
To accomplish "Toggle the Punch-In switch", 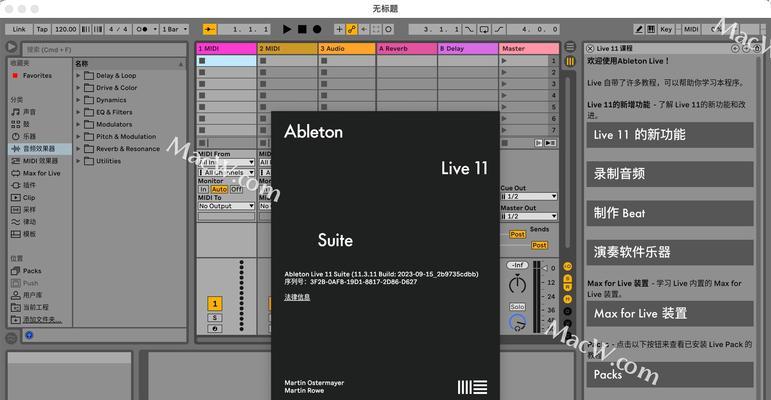I will [x=470, y=30].
